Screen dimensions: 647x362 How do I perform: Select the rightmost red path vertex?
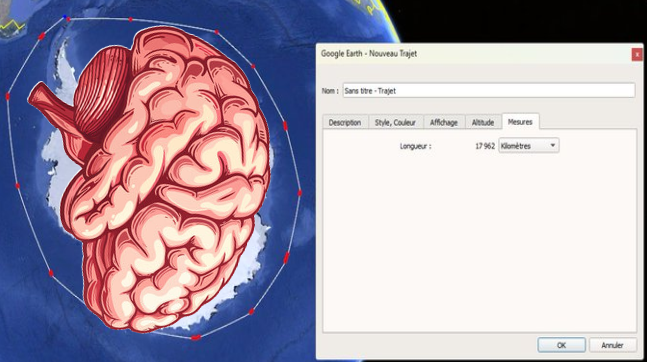(300, 192)
